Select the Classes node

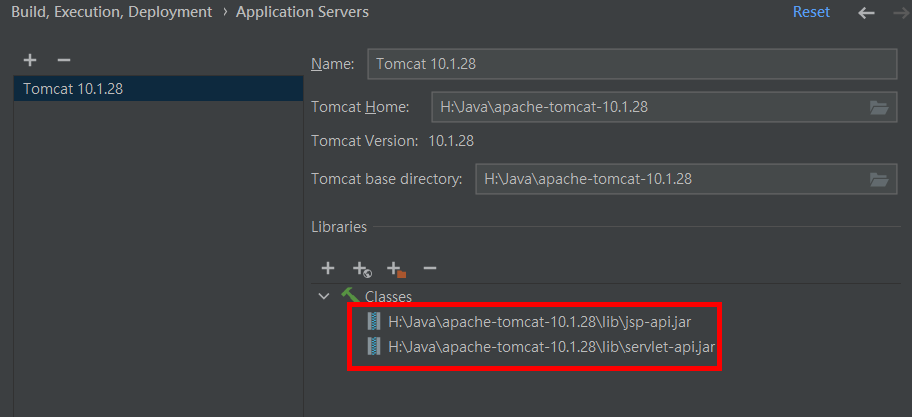tap(388, 297)
